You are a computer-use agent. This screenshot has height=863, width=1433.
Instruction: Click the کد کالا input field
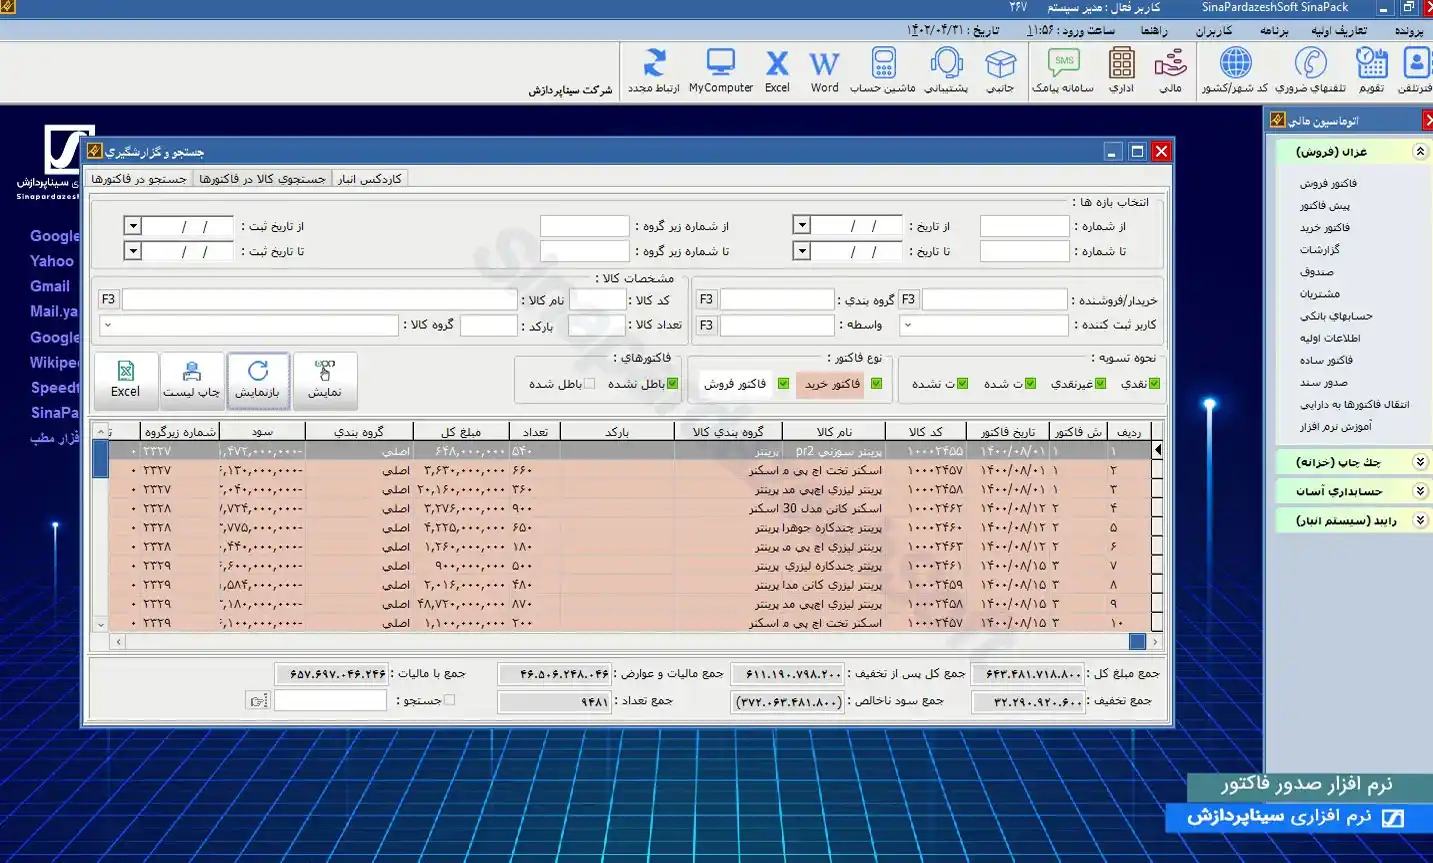pyautogui.click(x=597, y=299)
